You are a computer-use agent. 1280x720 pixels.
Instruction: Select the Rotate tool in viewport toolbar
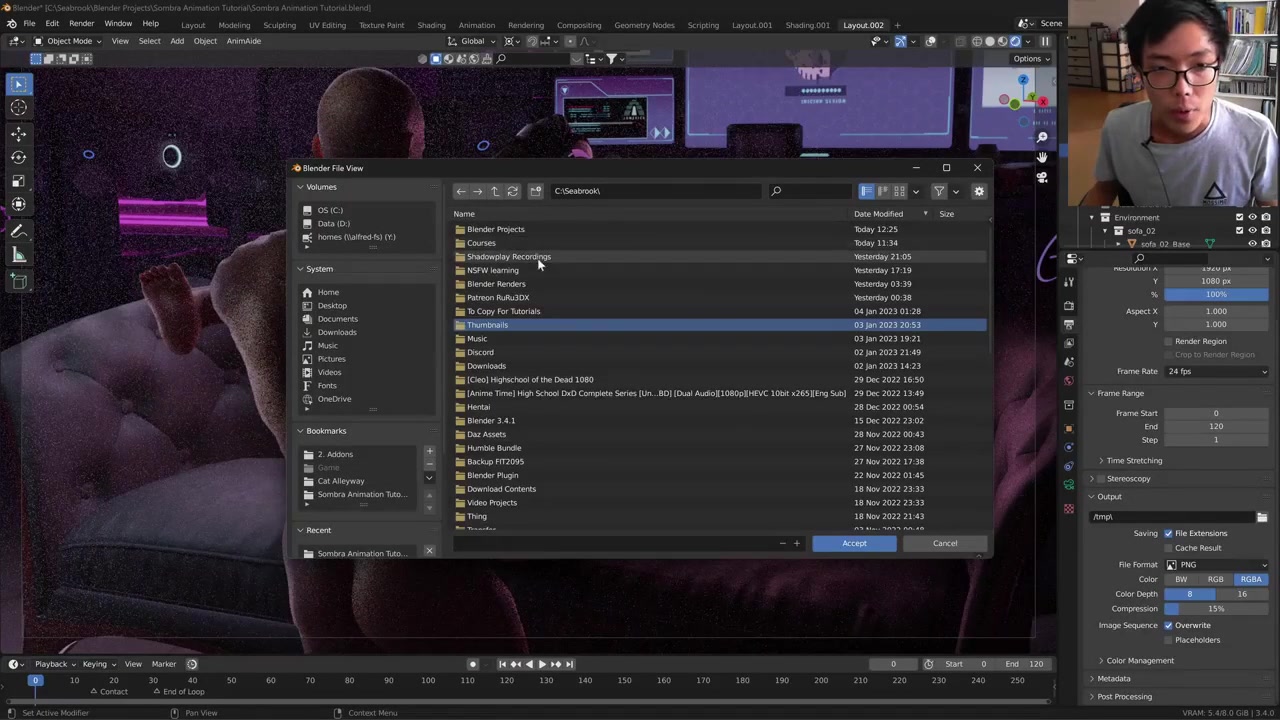18,157
